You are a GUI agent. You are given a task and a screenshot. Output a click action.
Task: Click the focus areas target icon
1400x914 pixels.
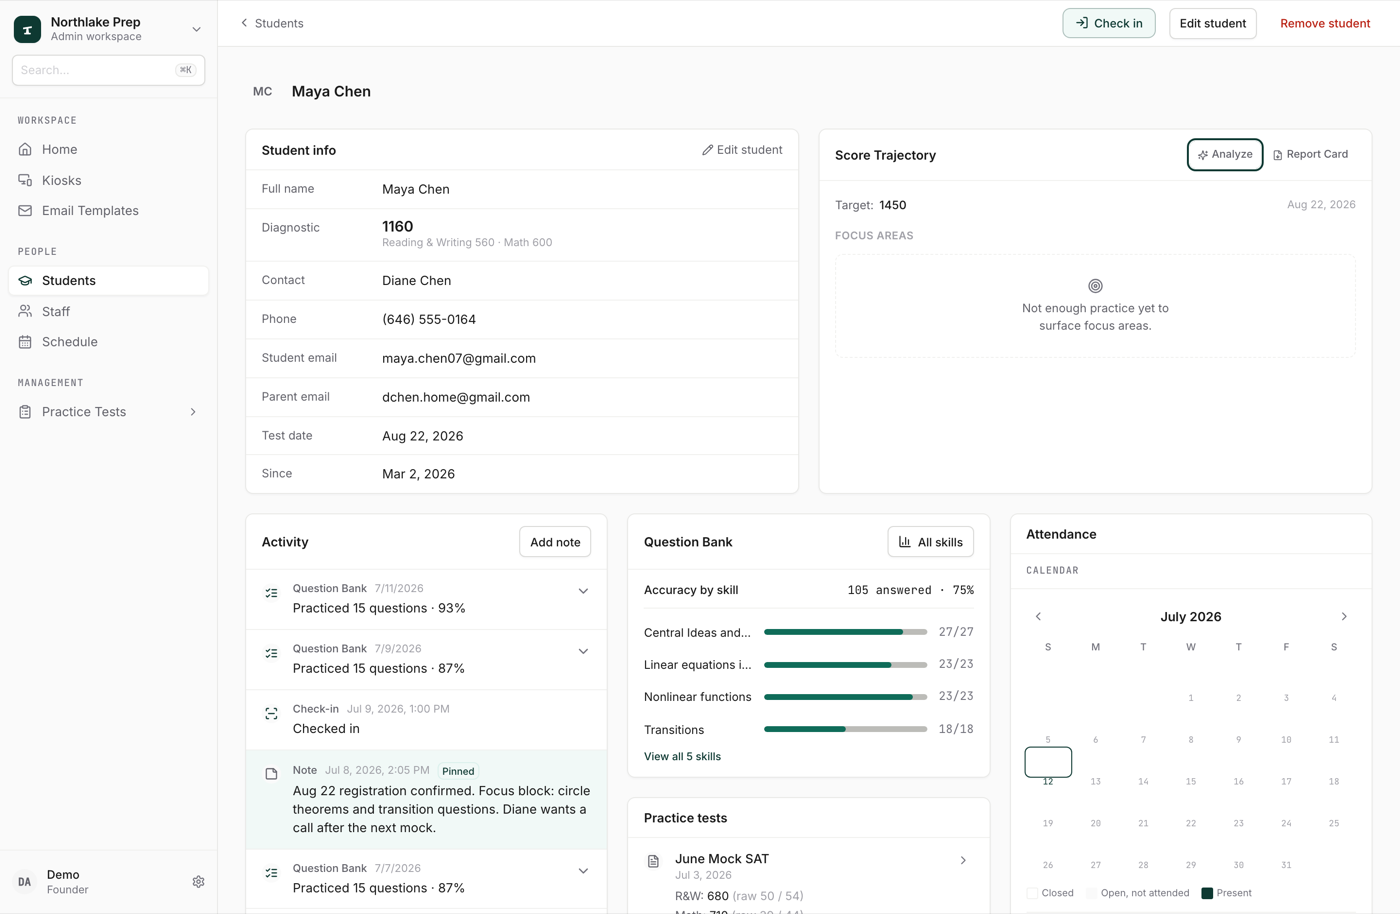1095,286
